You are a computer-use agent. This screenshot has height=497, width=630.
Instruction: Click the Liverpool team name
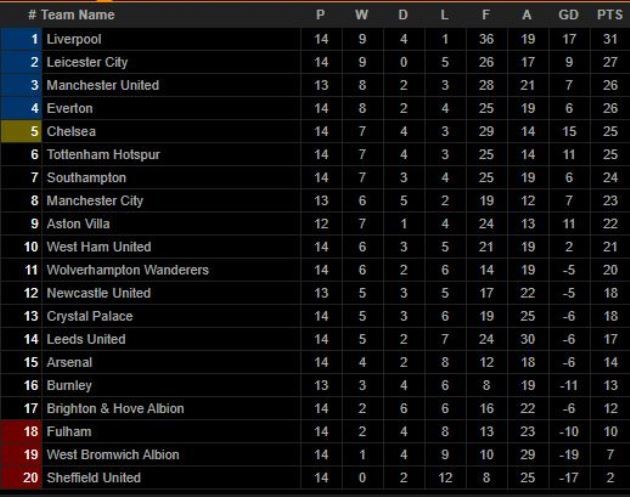[74, 39]
